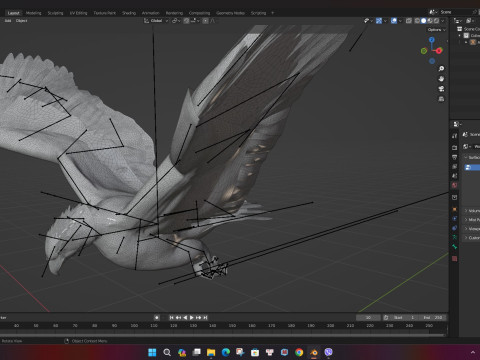
Task: Click the Play animation button
Action: point(192,317)
